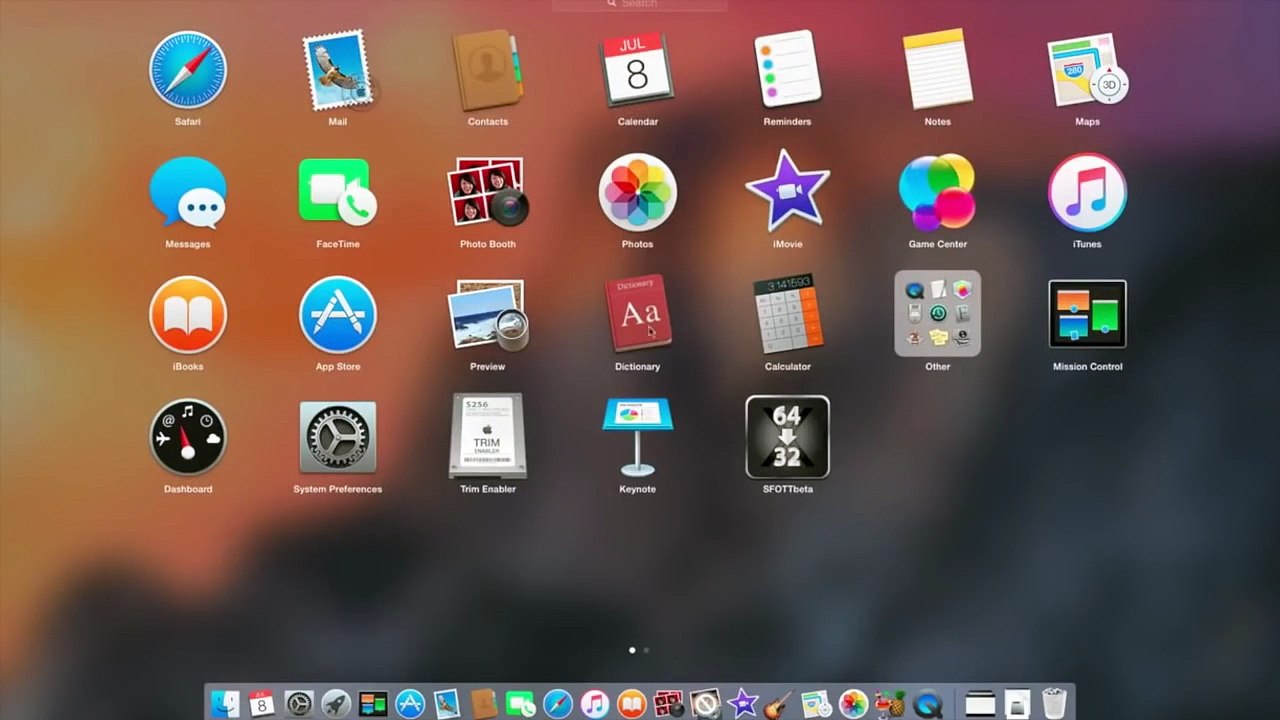Open the Other apps folder

(938, 314)
